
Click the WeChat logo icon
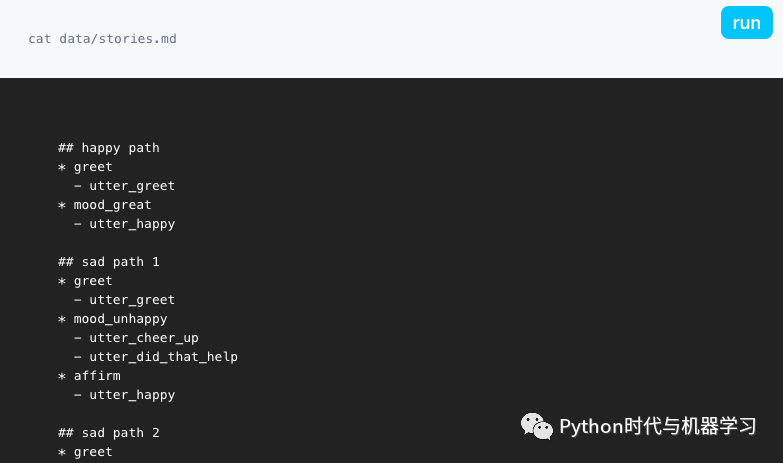click(x=536, y=427)
